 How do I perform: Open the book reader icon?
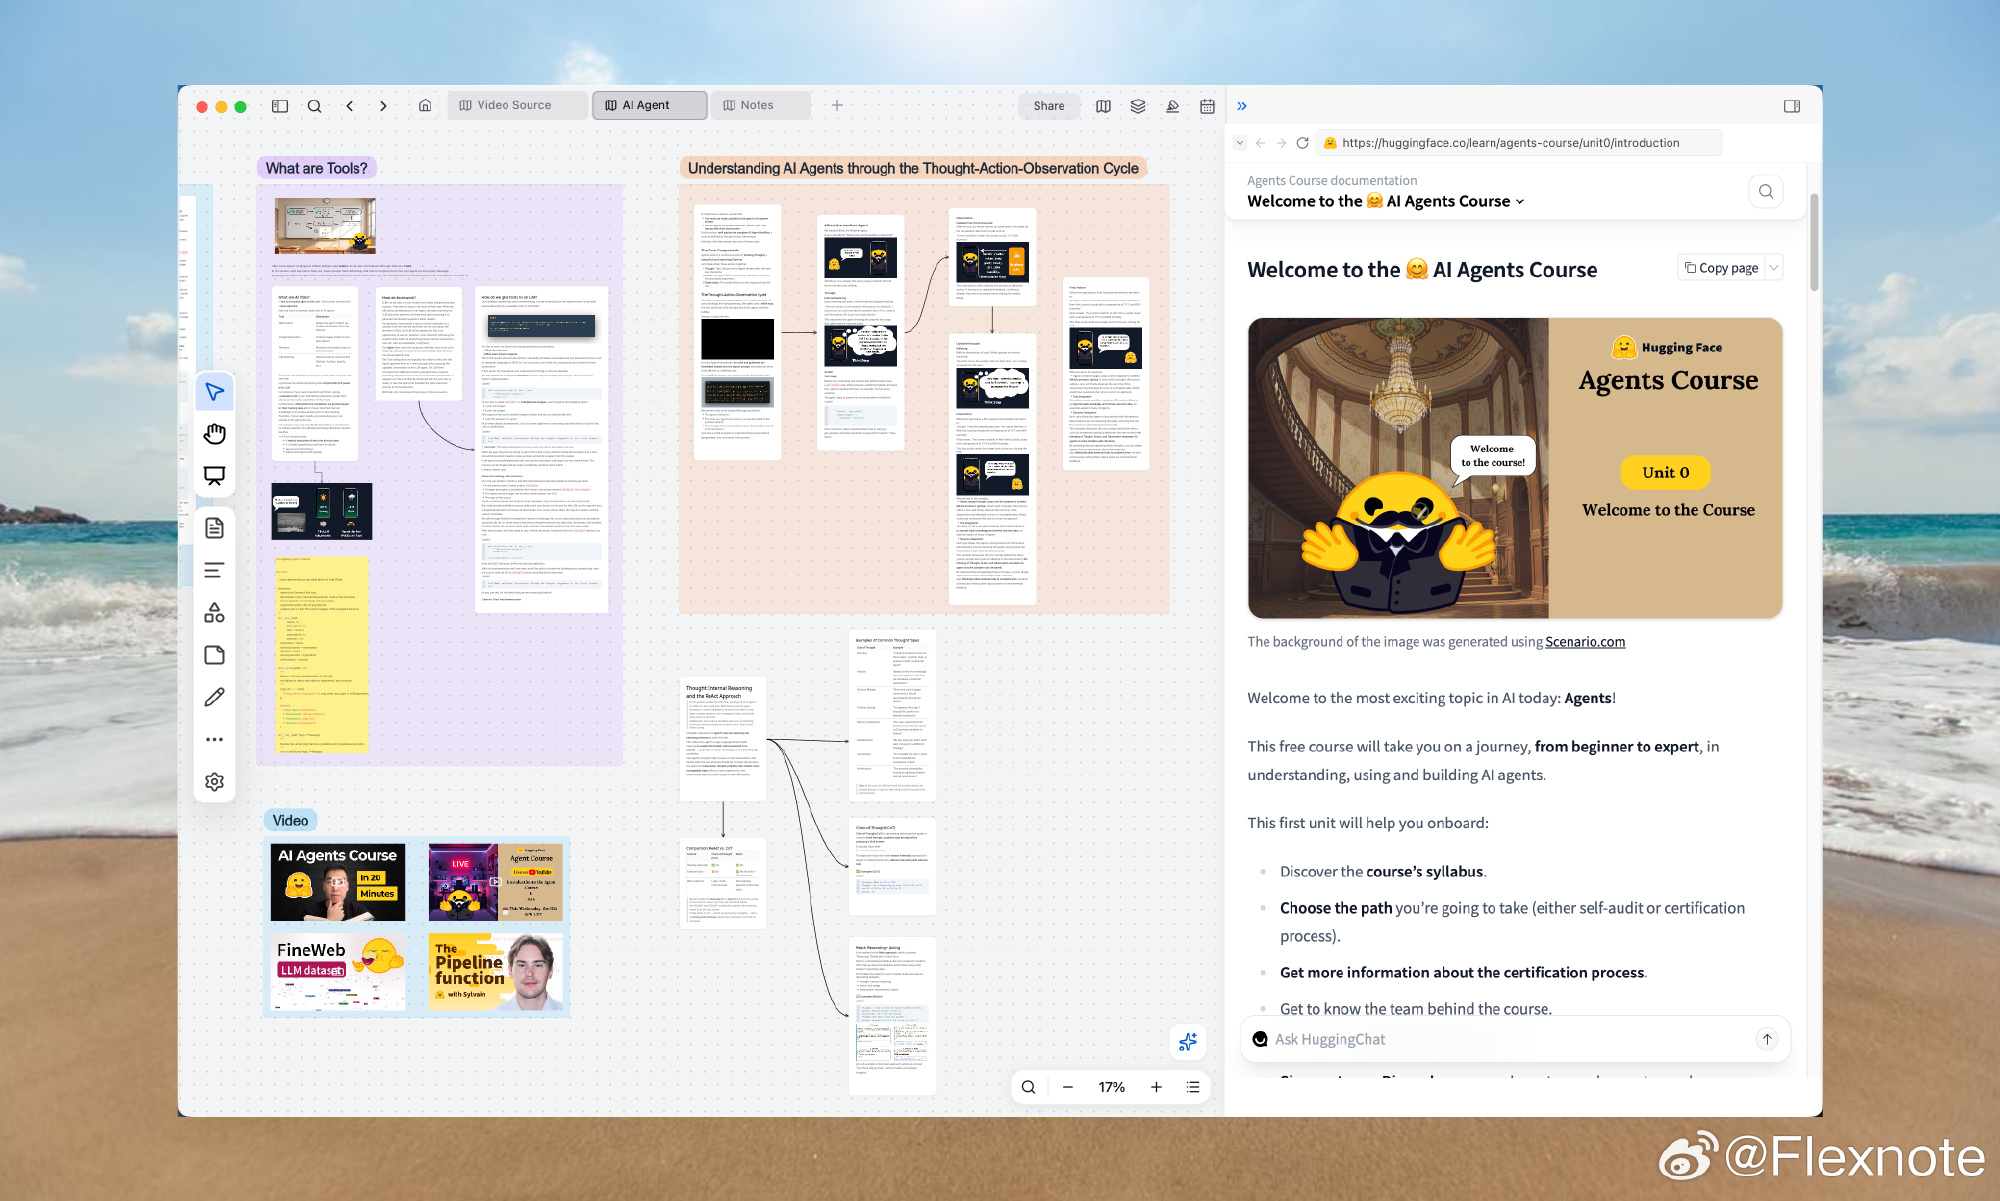(x=1103, y=106)
